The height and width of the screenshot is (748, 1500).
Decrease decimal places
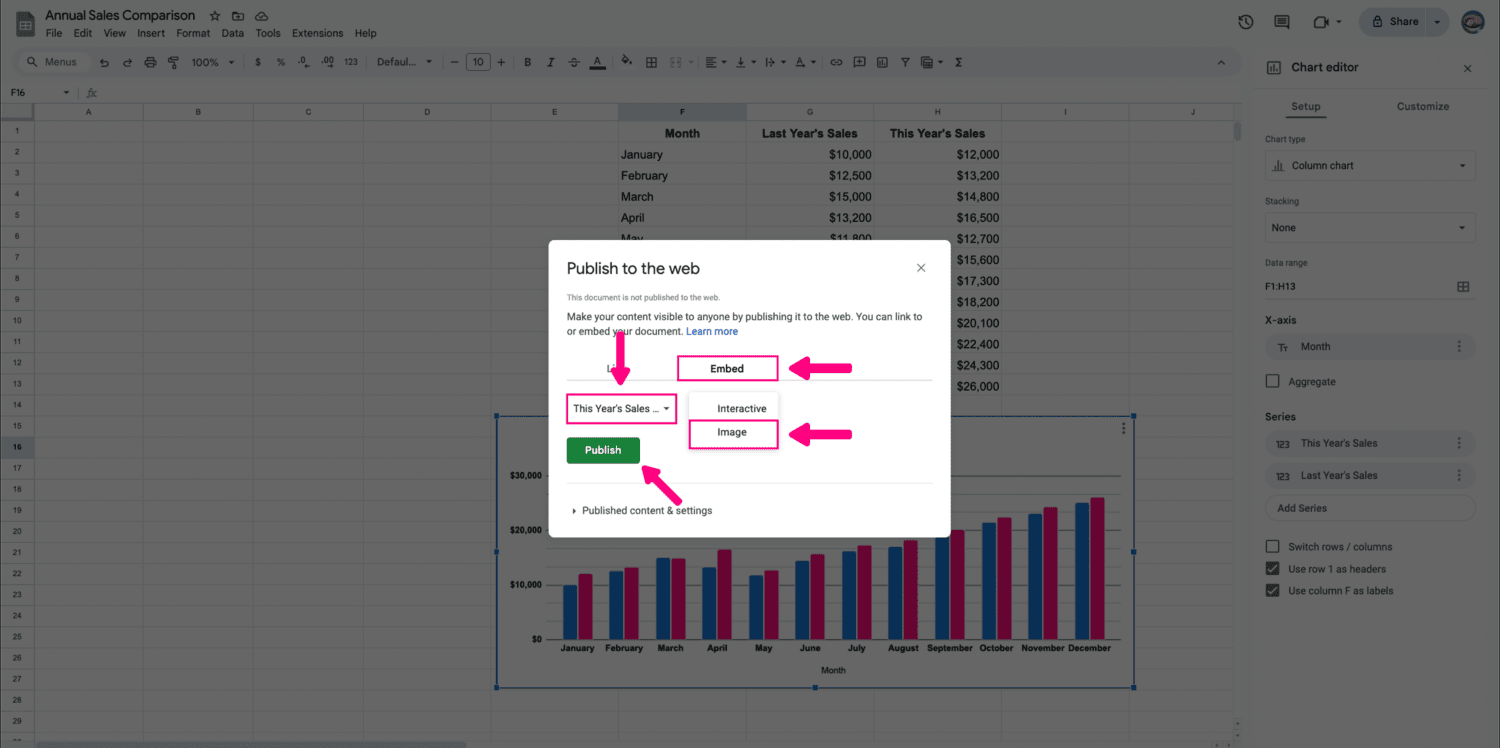point(304,62)
